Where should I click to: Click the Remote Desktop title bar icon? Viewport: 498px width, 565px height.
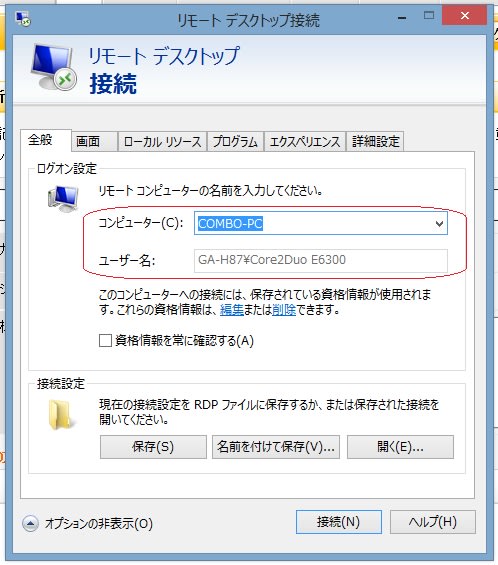click(x=23, y=18)
